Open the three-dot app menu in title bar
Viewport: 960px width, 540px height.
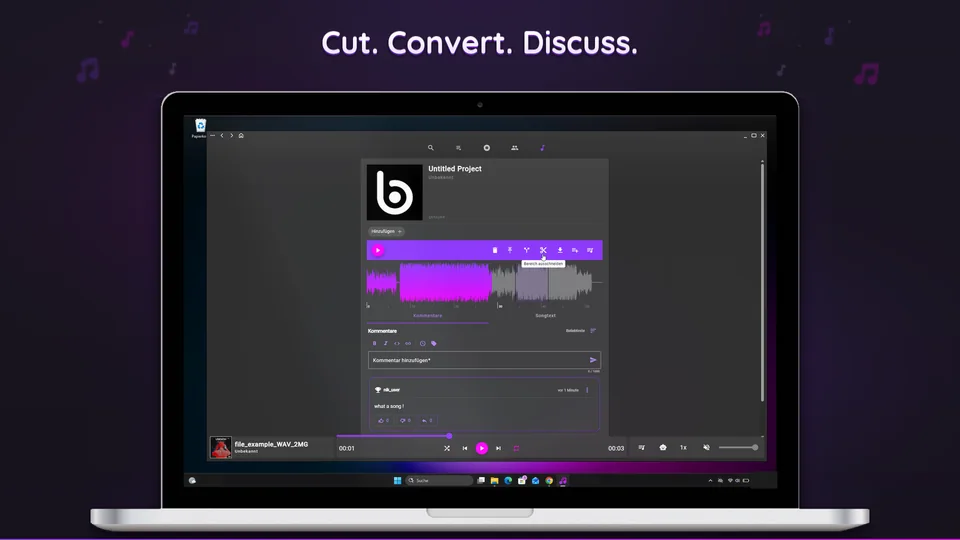pyautogui.click(x=212, y=136)
